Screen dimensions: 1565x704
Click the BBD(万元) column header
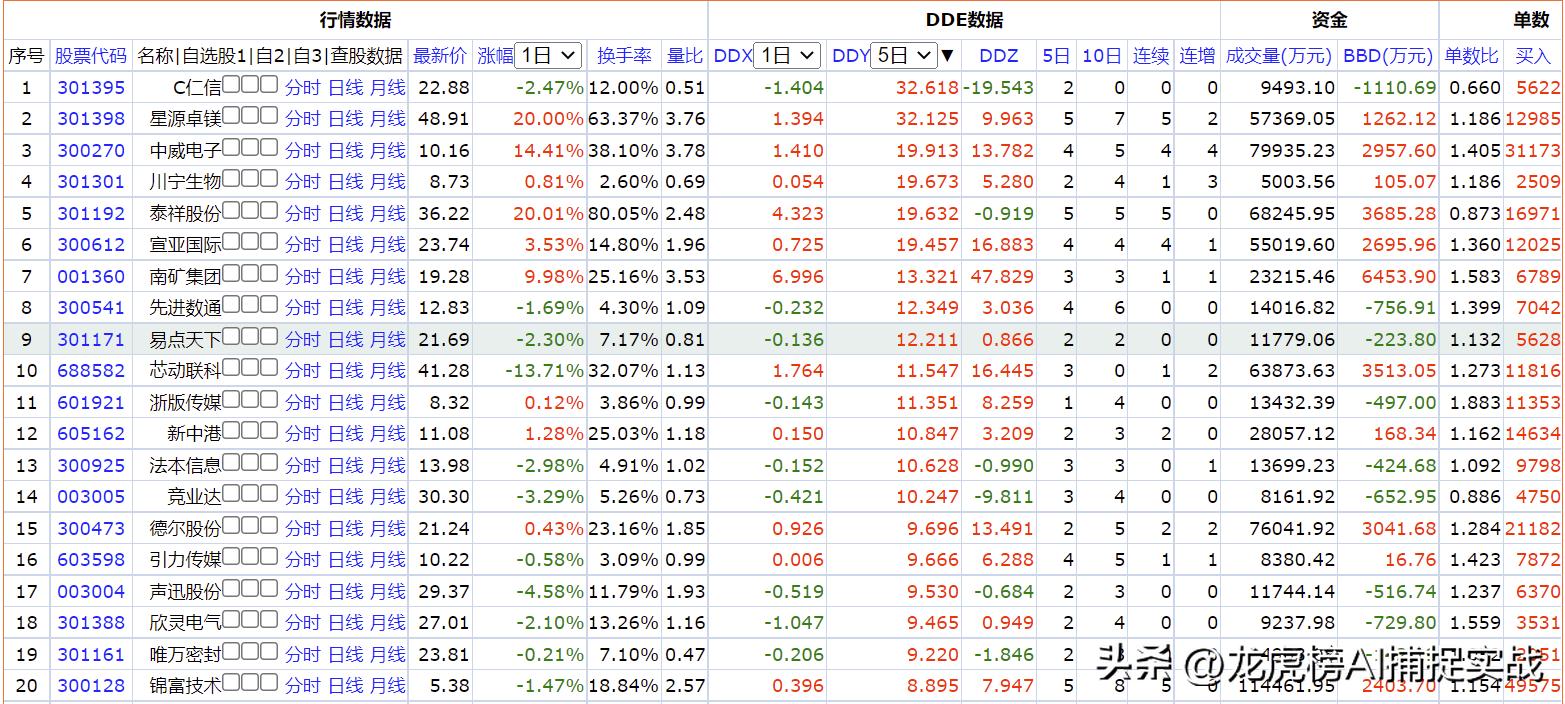(x=1388, y=56)
